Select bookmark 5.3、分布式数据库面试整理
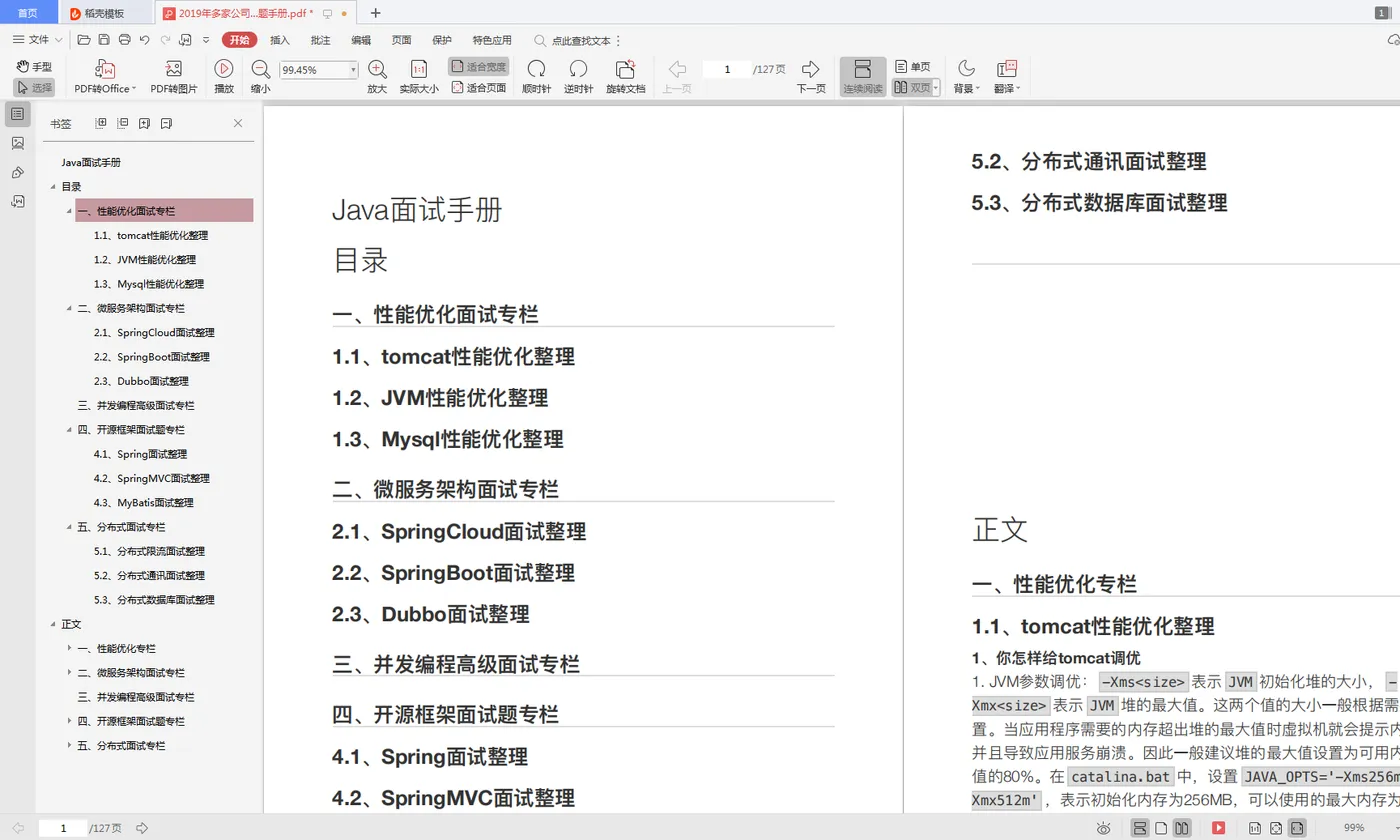The image size is (1400, 840). pos(154,600)
